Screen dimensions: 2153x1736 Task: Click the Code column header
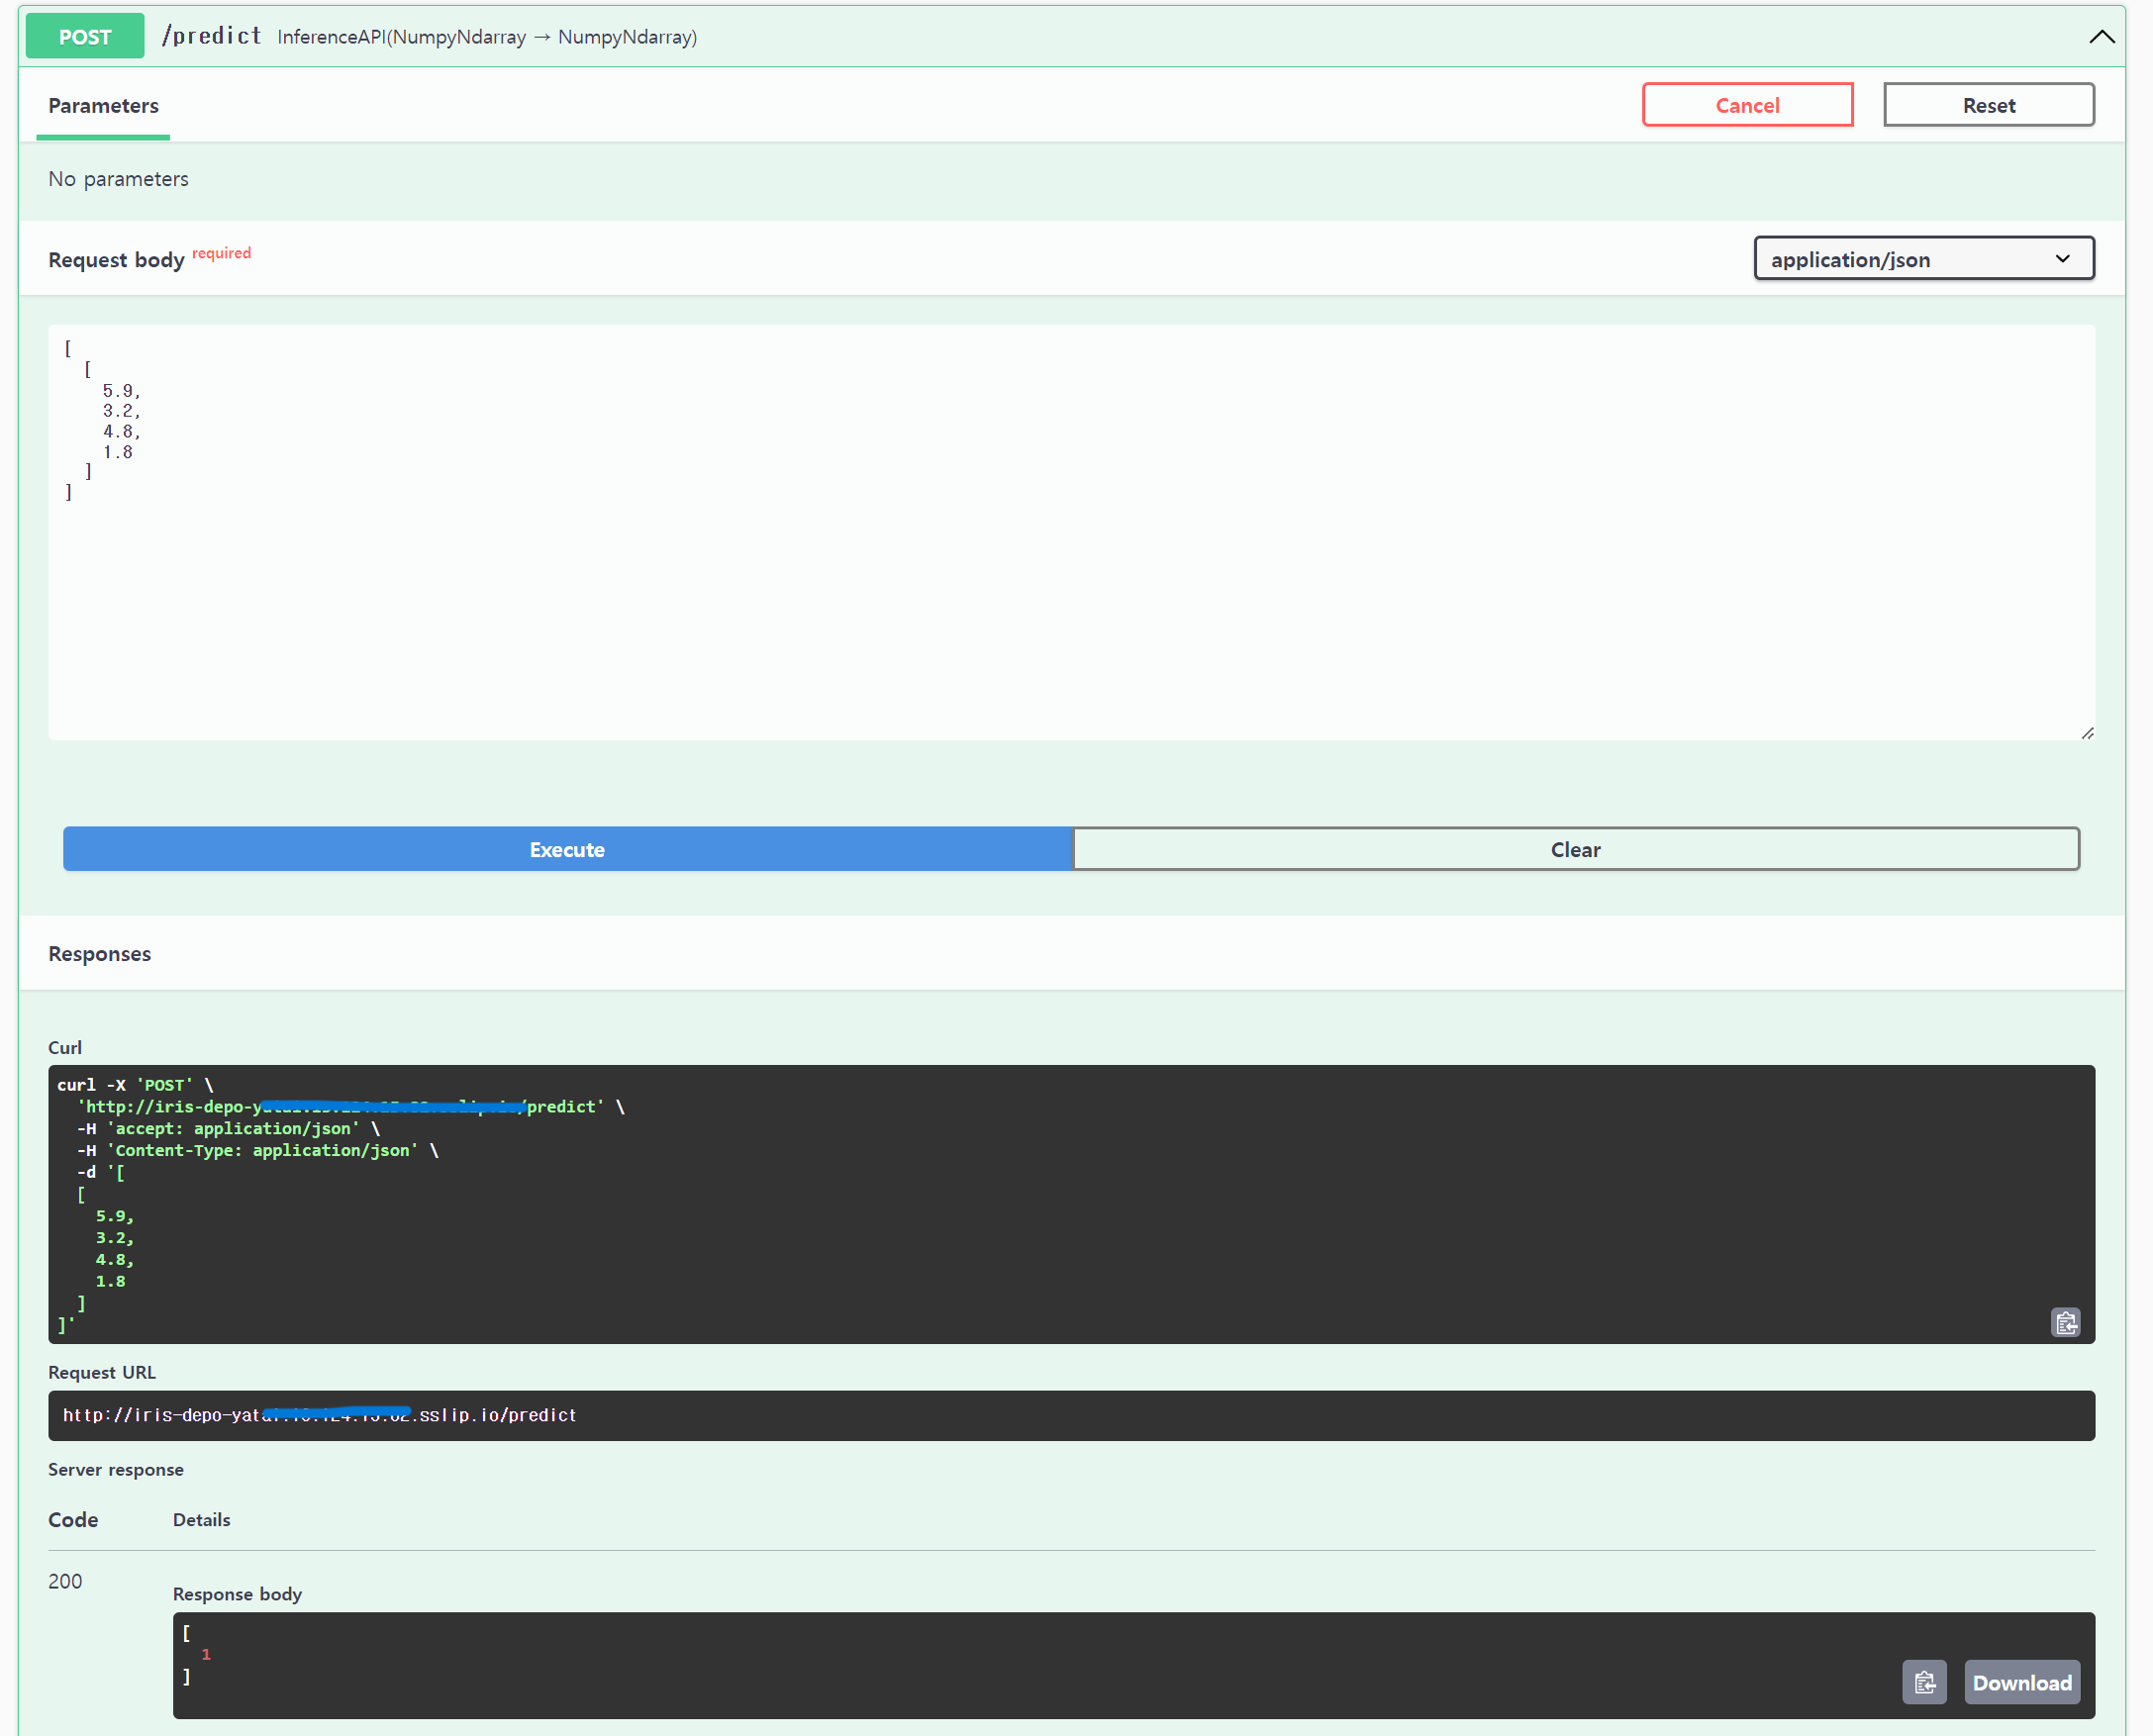coord(73,1520)
